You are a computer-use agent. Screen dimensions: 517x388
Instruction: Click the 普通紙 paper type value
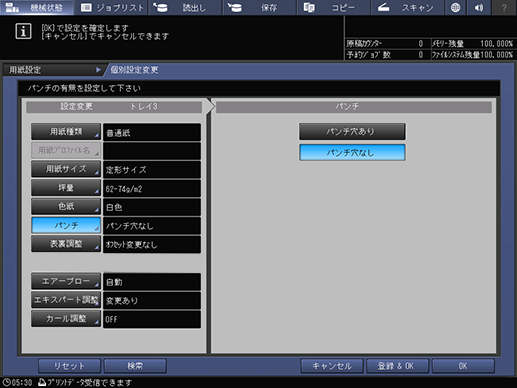point(152,132)
